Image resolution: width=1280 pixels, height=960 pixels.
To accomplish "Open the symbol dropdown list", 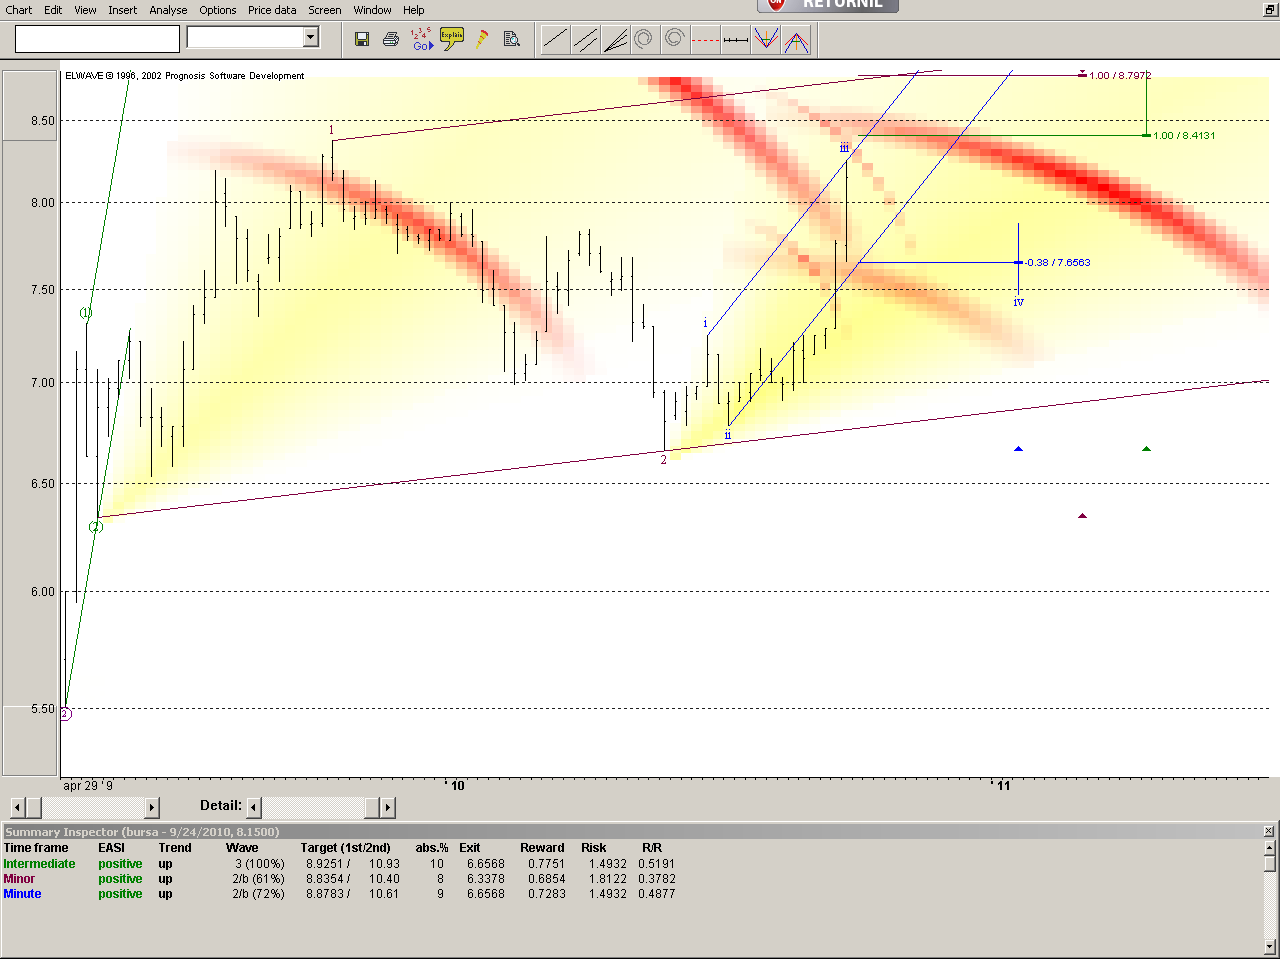I will 311,37.
